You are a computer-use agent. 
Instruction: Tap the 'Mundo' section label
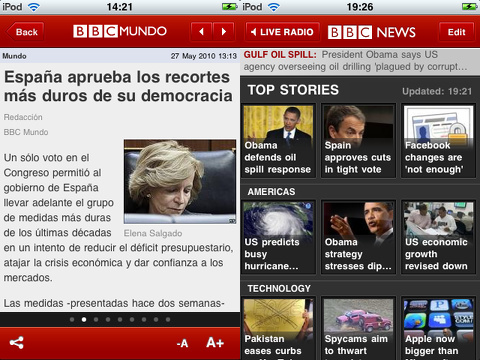(14, 56)
